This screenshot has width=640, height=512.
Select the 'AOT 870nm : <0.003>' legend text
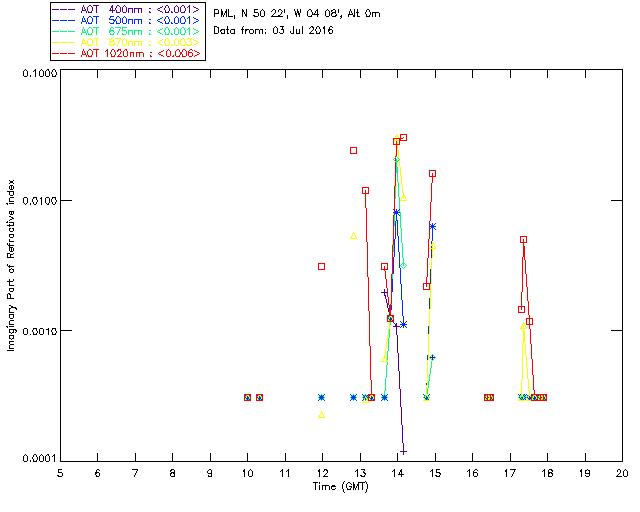(140, 42)
